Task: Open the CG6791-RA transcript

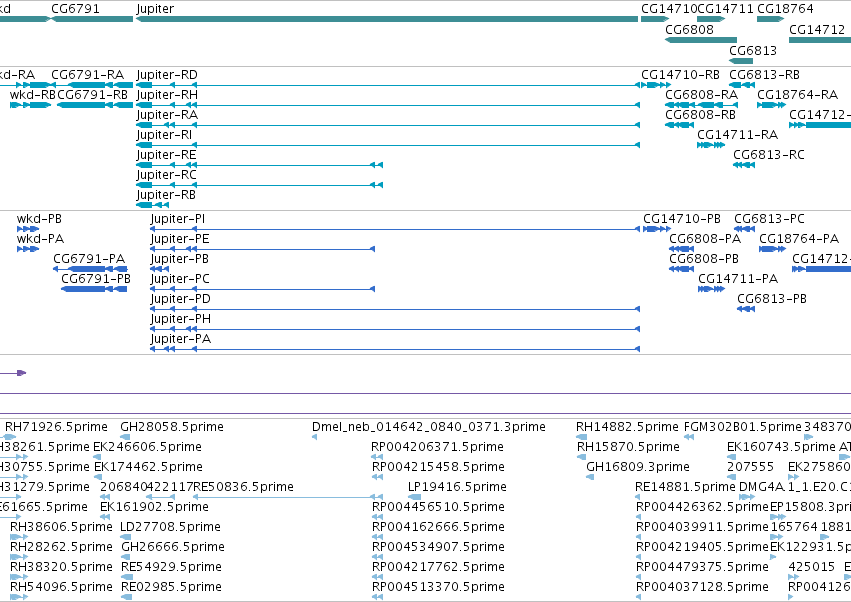Action: point(92,85)
